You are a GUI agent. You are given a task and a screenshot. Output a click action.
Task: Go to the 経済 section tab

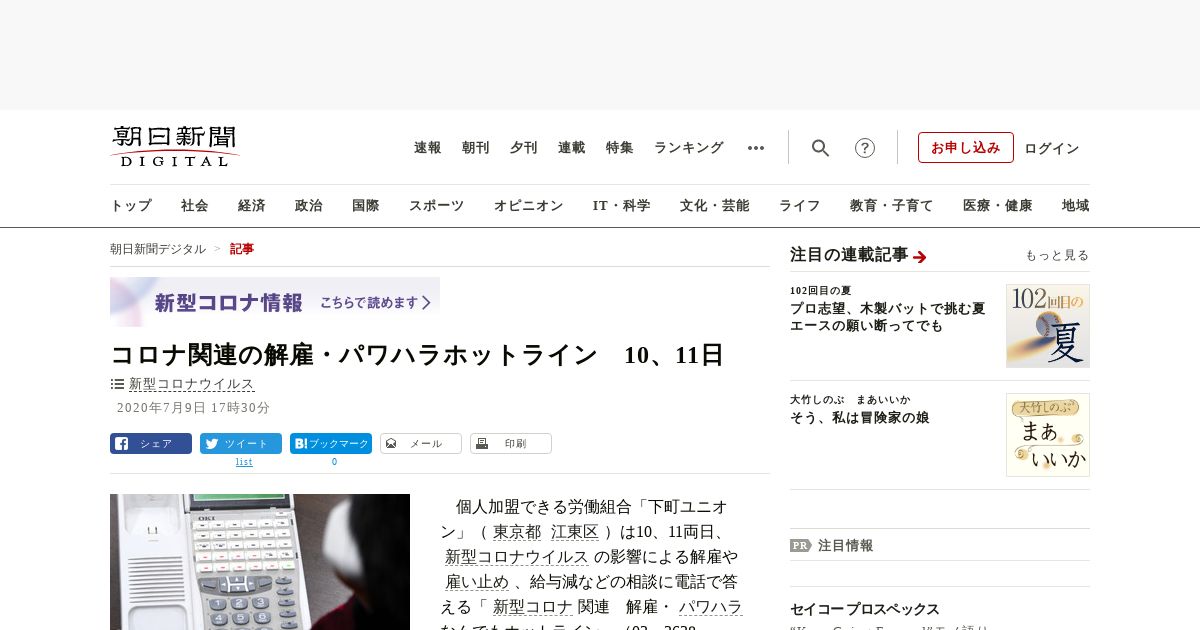click(x=252, y=206)
